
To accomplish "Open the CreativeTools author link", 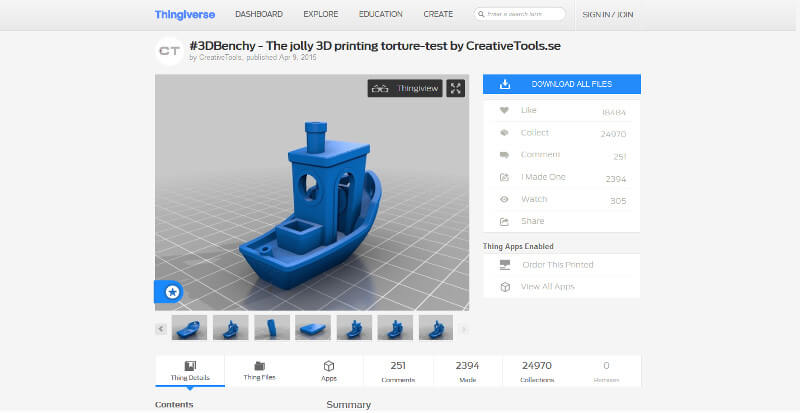I will 220,58.
